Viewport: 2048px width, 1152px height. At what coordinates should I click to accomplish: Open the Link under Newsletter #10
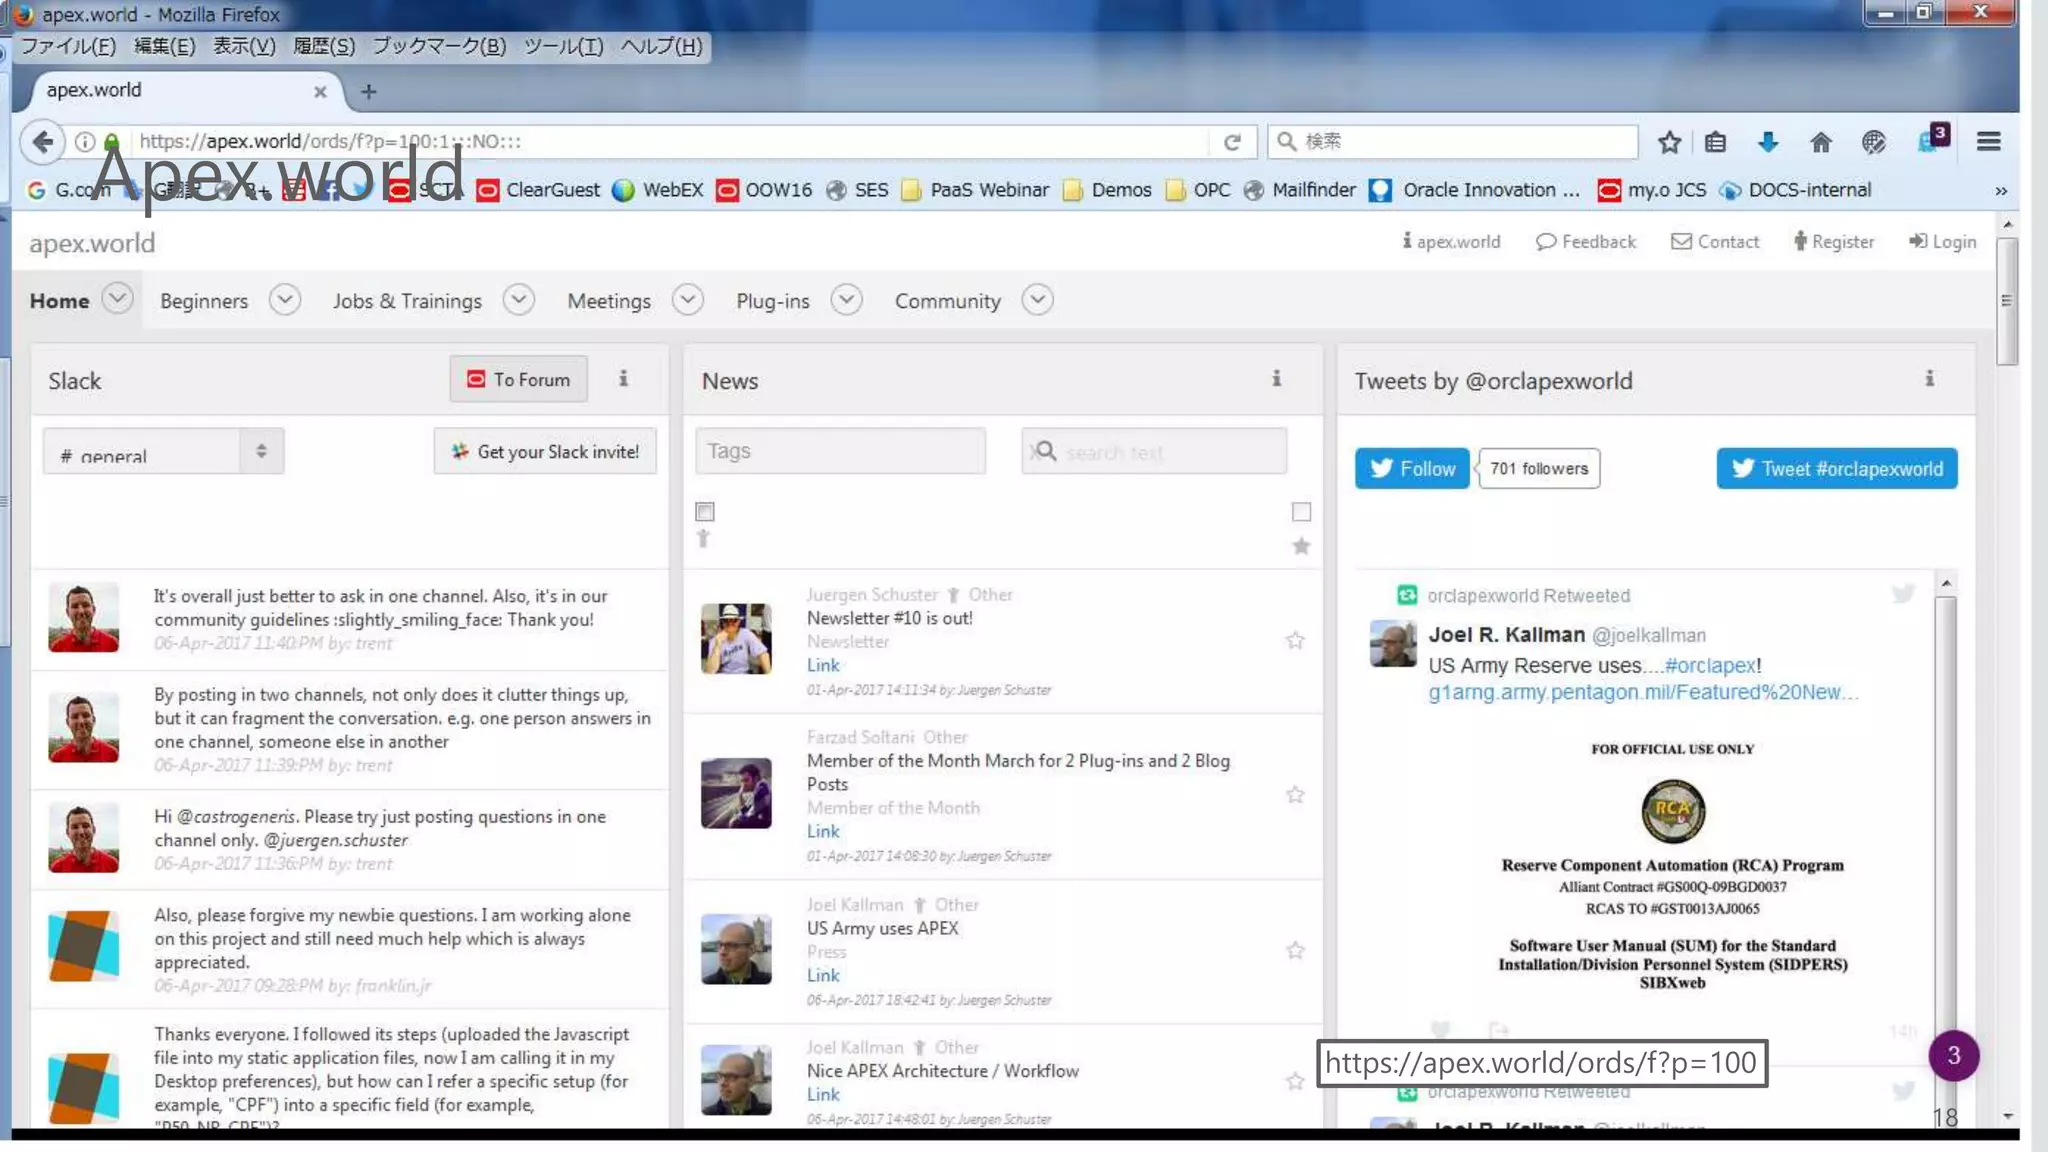point(823,665)
